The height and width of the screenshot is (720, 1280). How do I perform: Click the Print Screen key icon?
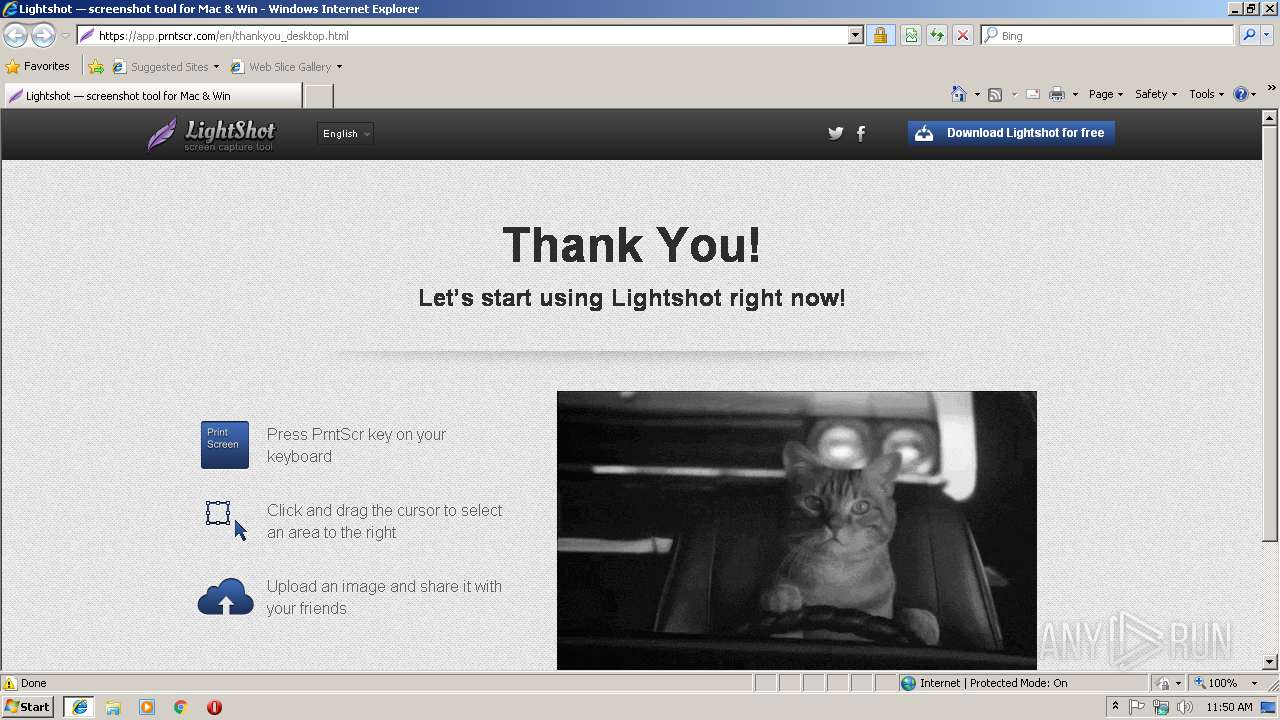click(225, 445)
